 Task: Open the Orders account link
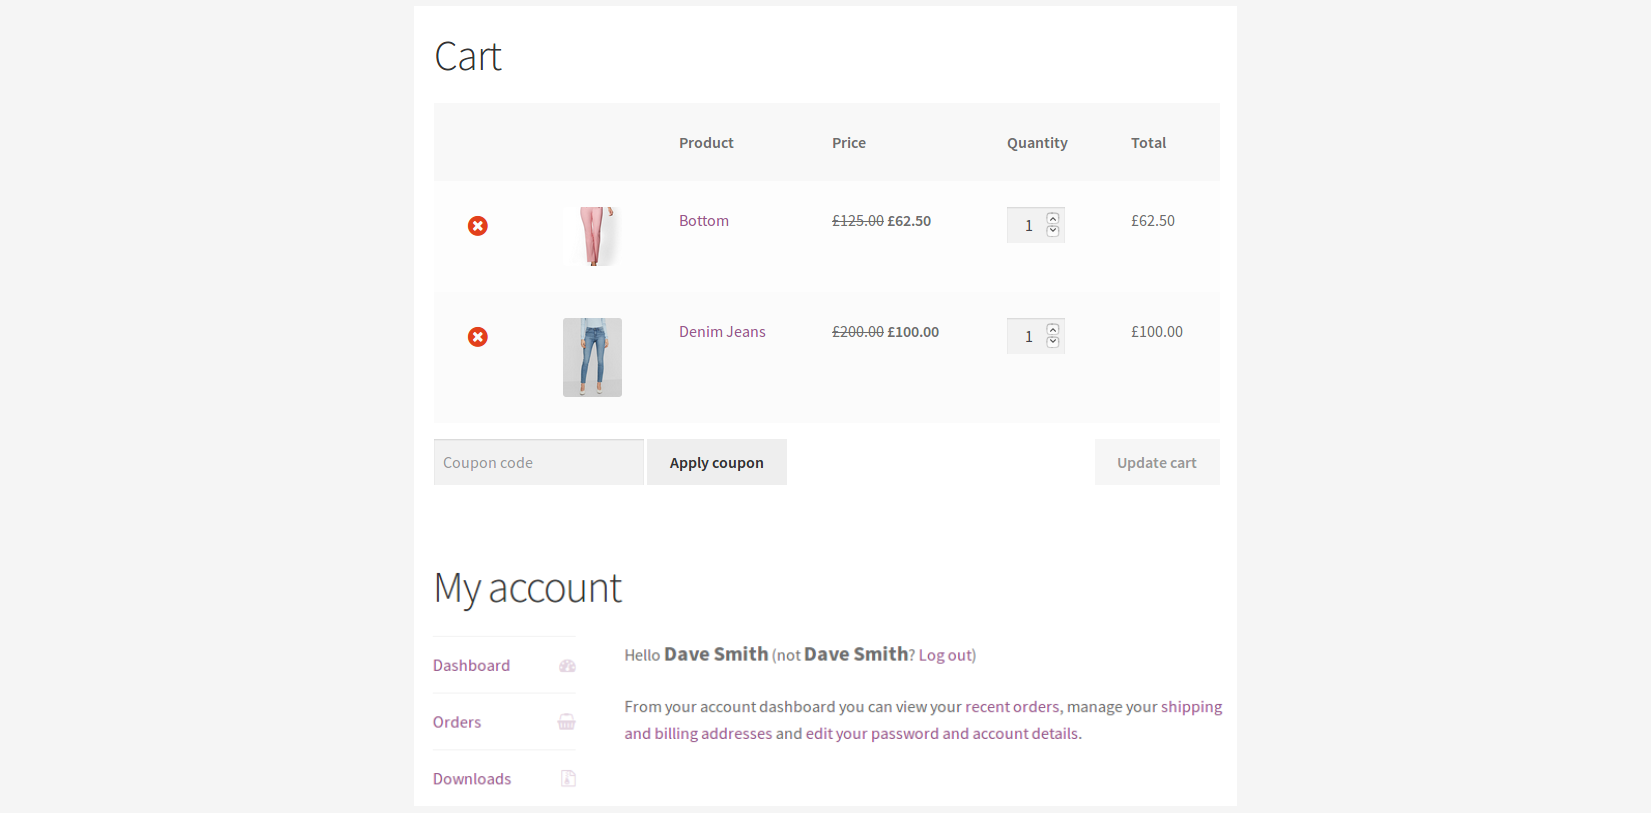(x=457, y=722)
